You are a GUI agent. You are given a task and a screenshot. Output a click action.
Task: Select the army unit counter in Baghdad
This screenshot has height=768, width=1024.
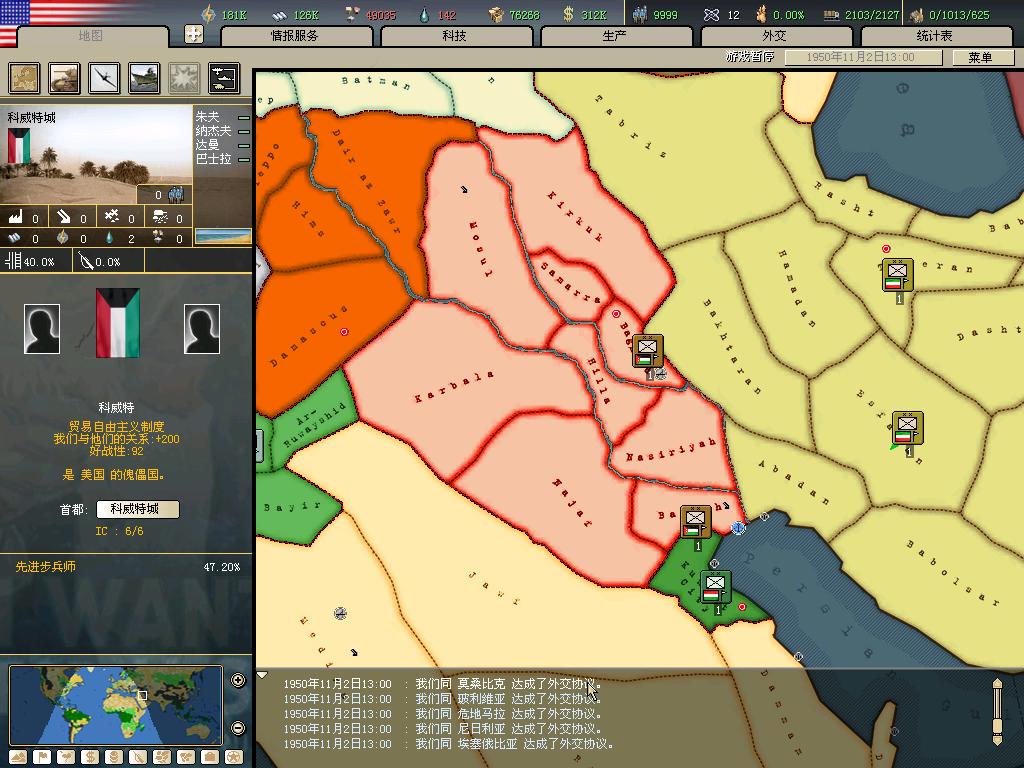coord(648,351)
